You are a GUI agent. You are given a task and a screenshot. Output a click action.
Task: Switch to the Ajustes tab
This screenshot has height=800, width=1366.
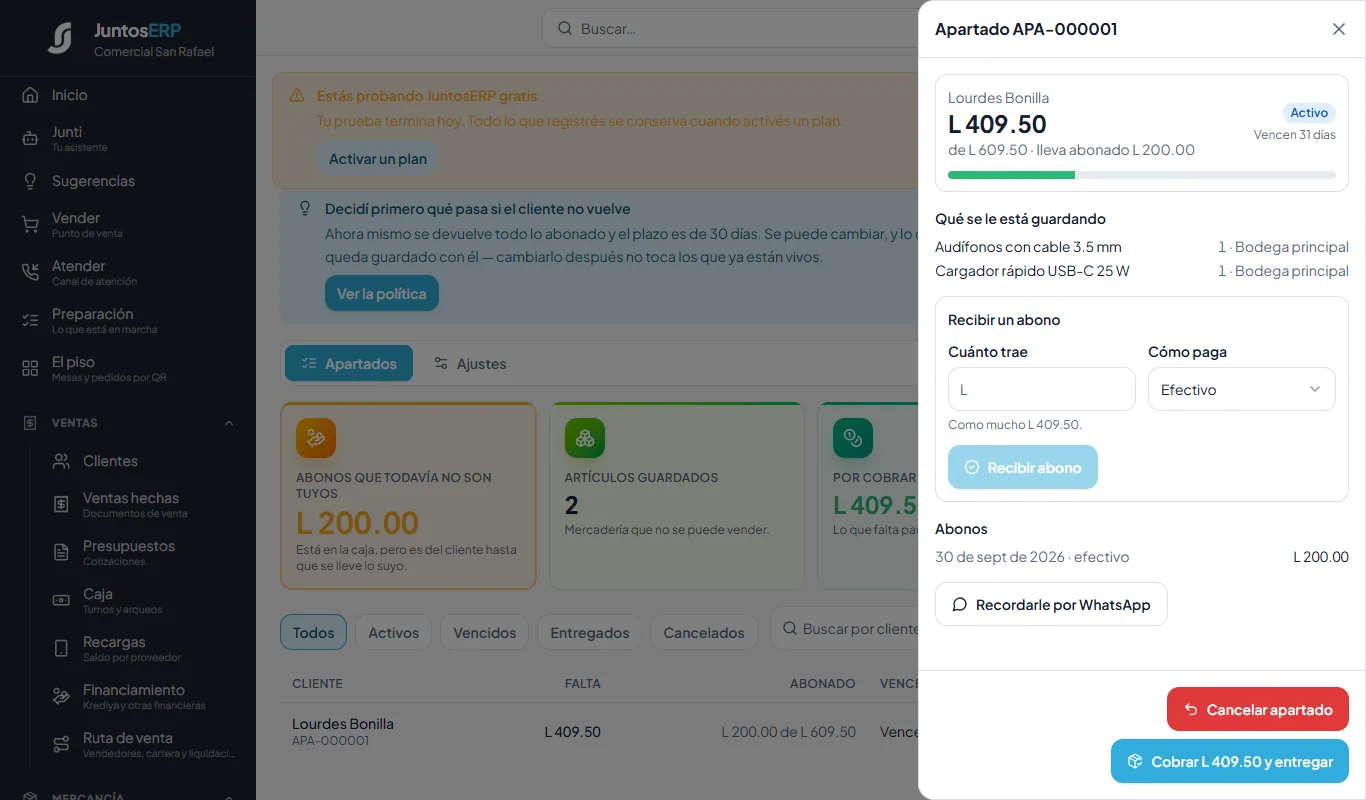tap(470, 364)
